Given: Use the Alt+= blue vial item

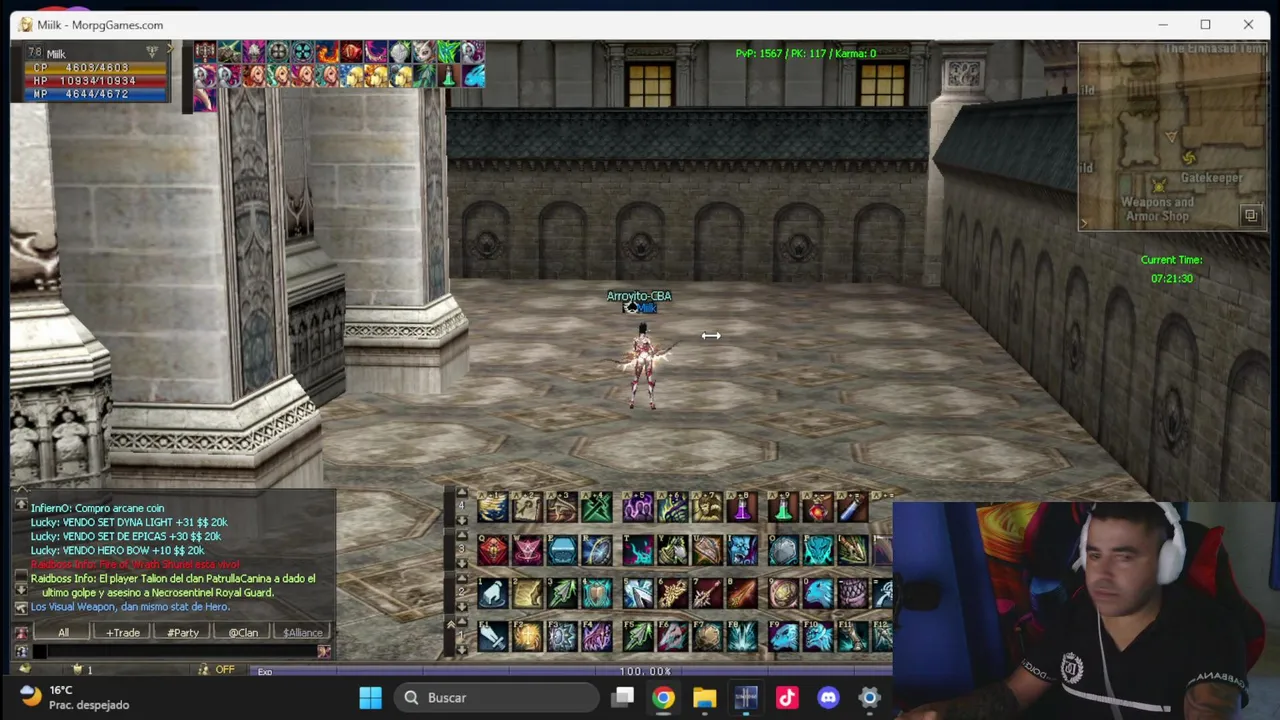Looking at the screenshot, I should pyautogui.click(x=852, y=507).
